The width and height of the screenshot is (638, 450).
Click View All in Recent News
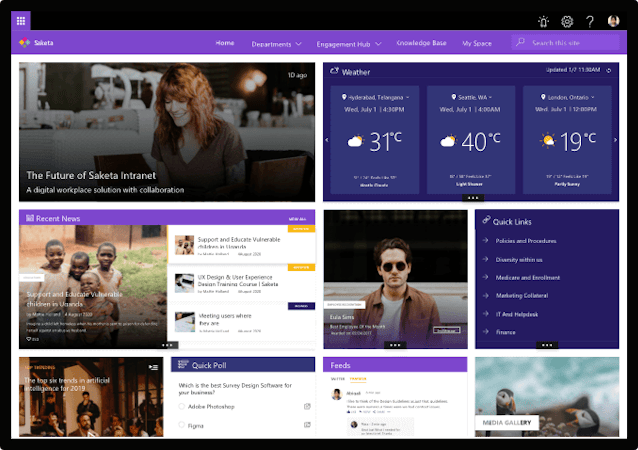pyautogui.click(x=297, y=219)
